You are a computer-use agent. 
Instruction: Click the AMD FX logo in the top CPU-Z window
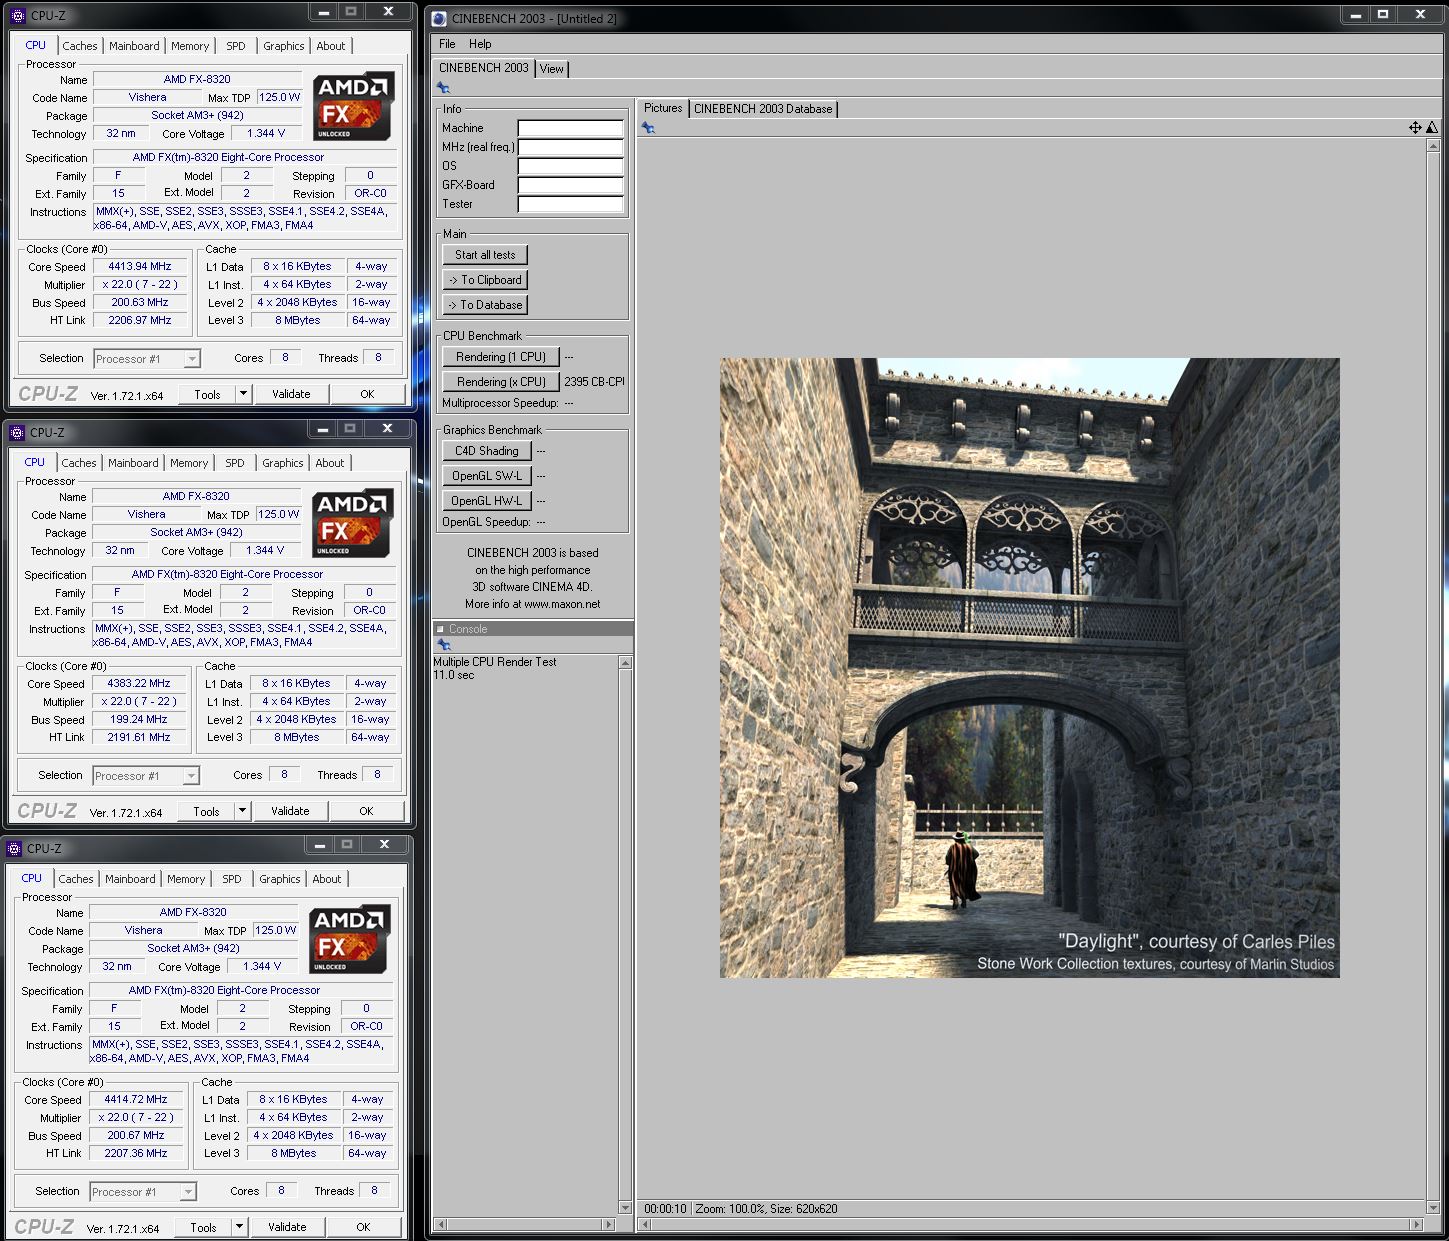[x=353, y=106]
